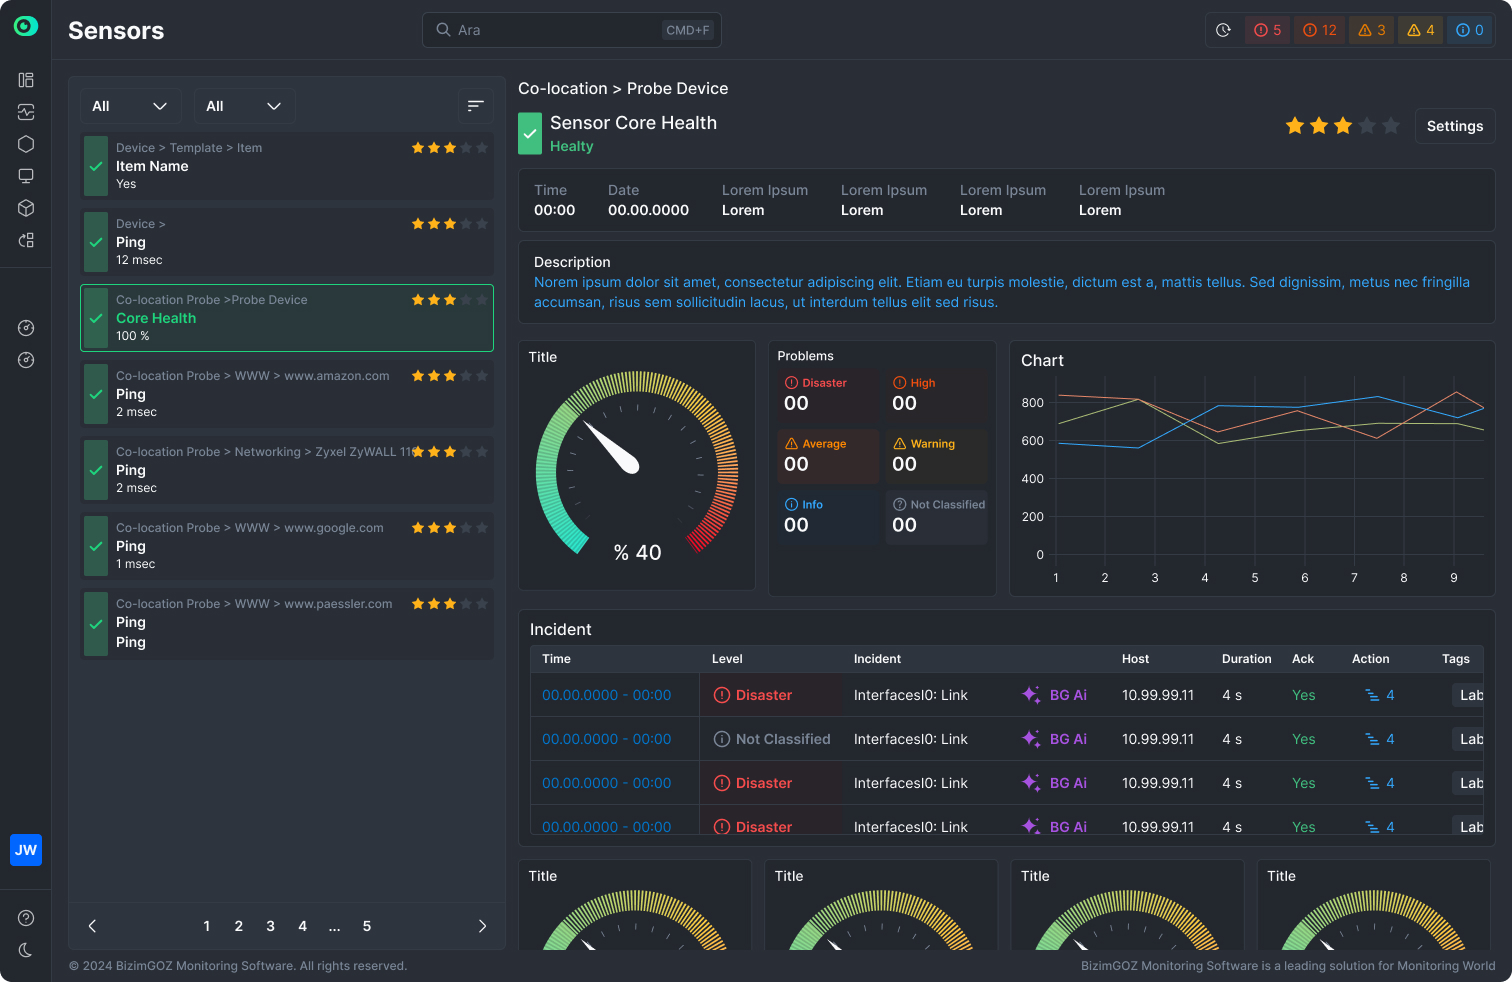
Task: Go to the next page arrow
Action: (x=482, y=926)
